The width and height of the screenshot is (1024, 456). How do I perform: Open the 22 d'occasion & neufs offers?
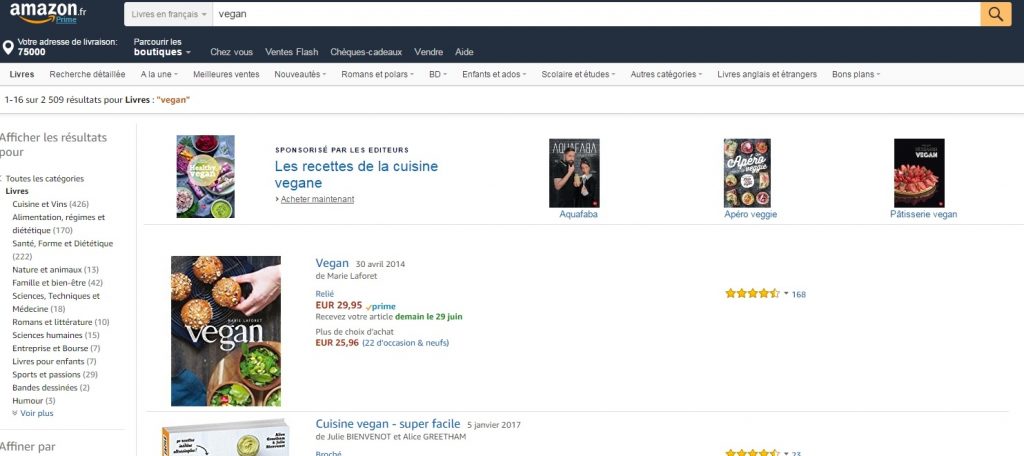405,342
